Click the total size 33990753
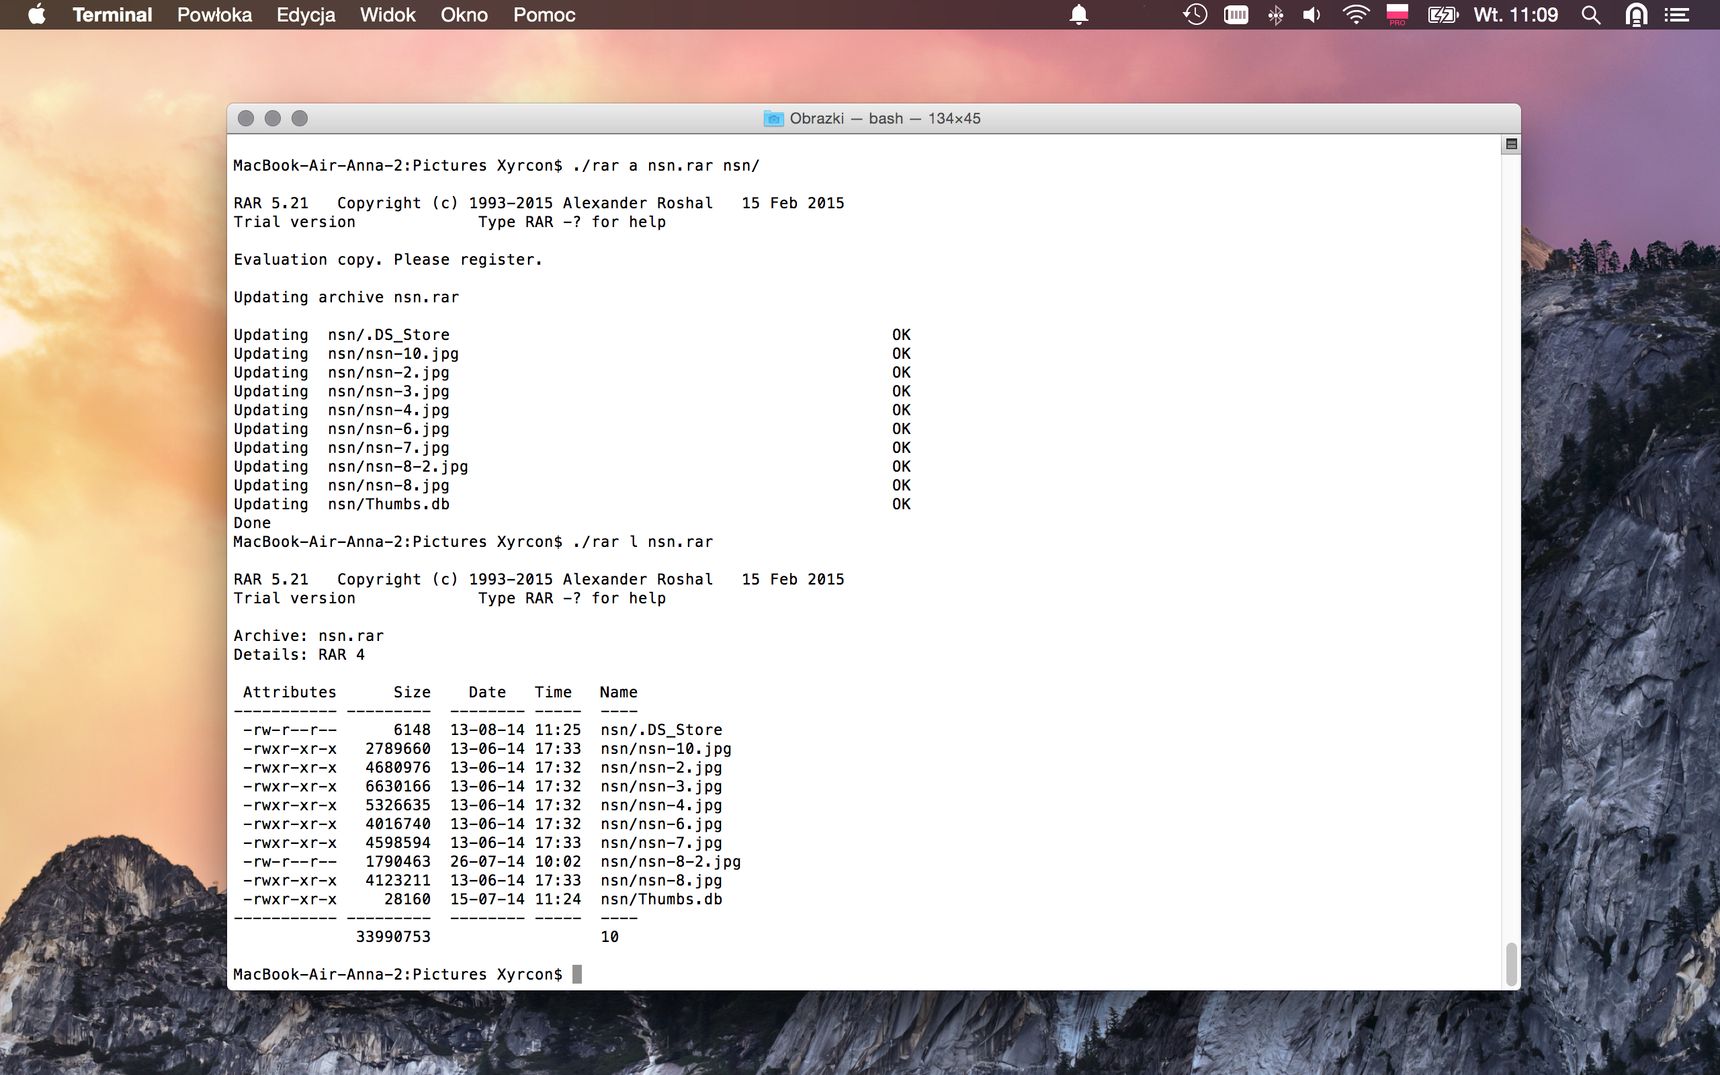Screen dimensions: 1720x1075 (393, 937)
